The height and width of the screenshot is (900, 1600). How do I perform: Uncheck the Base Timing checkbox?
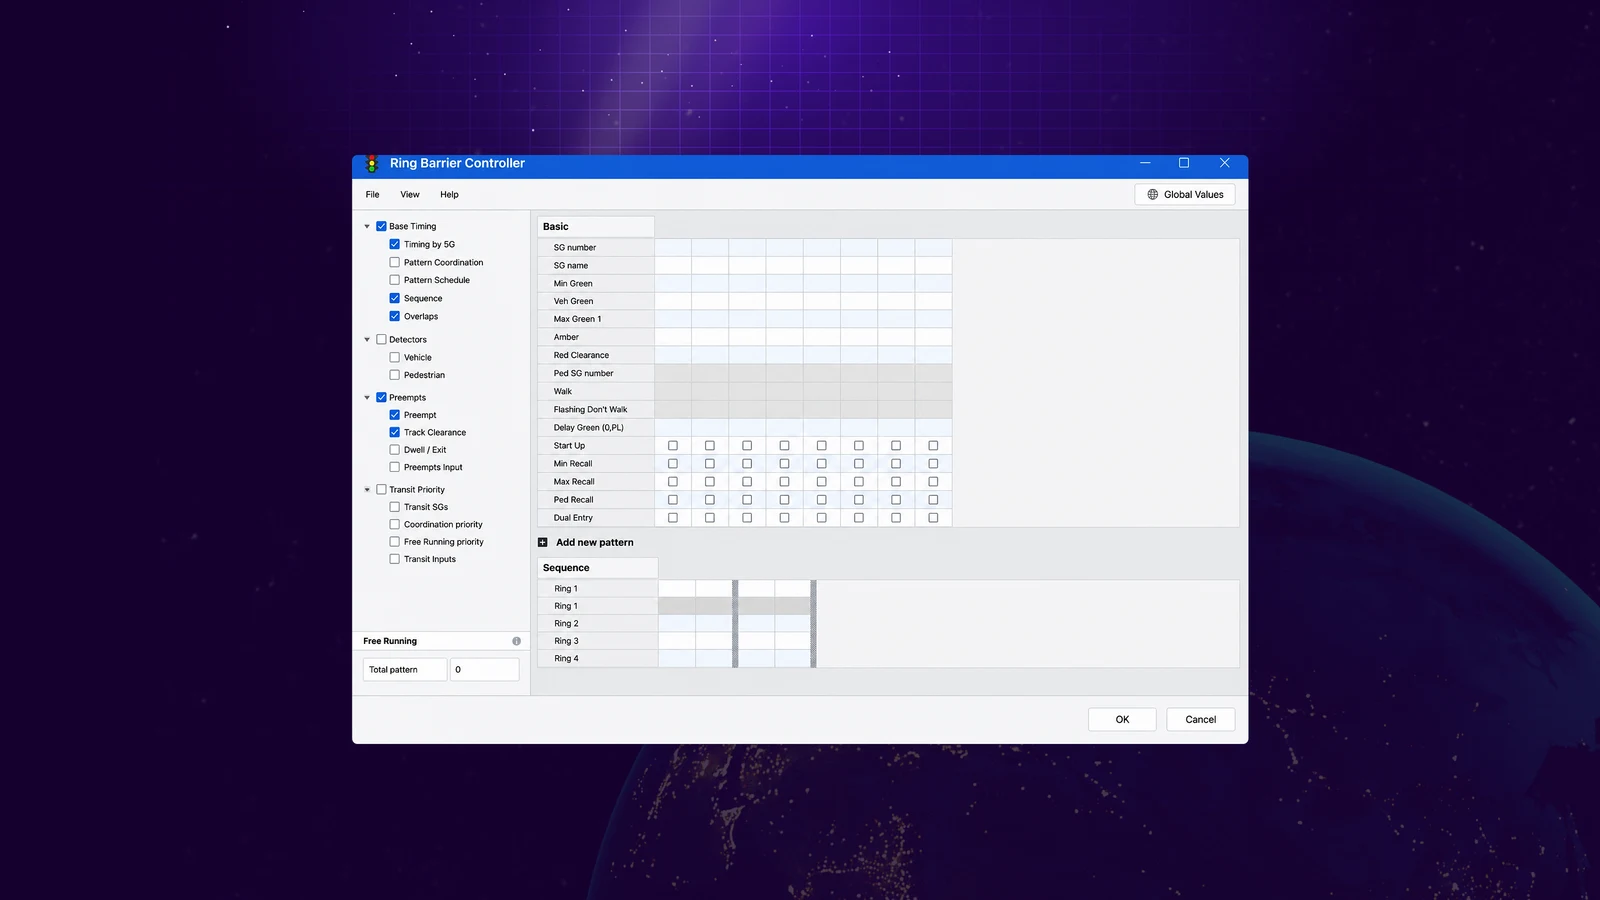click(x=381, y=226)
